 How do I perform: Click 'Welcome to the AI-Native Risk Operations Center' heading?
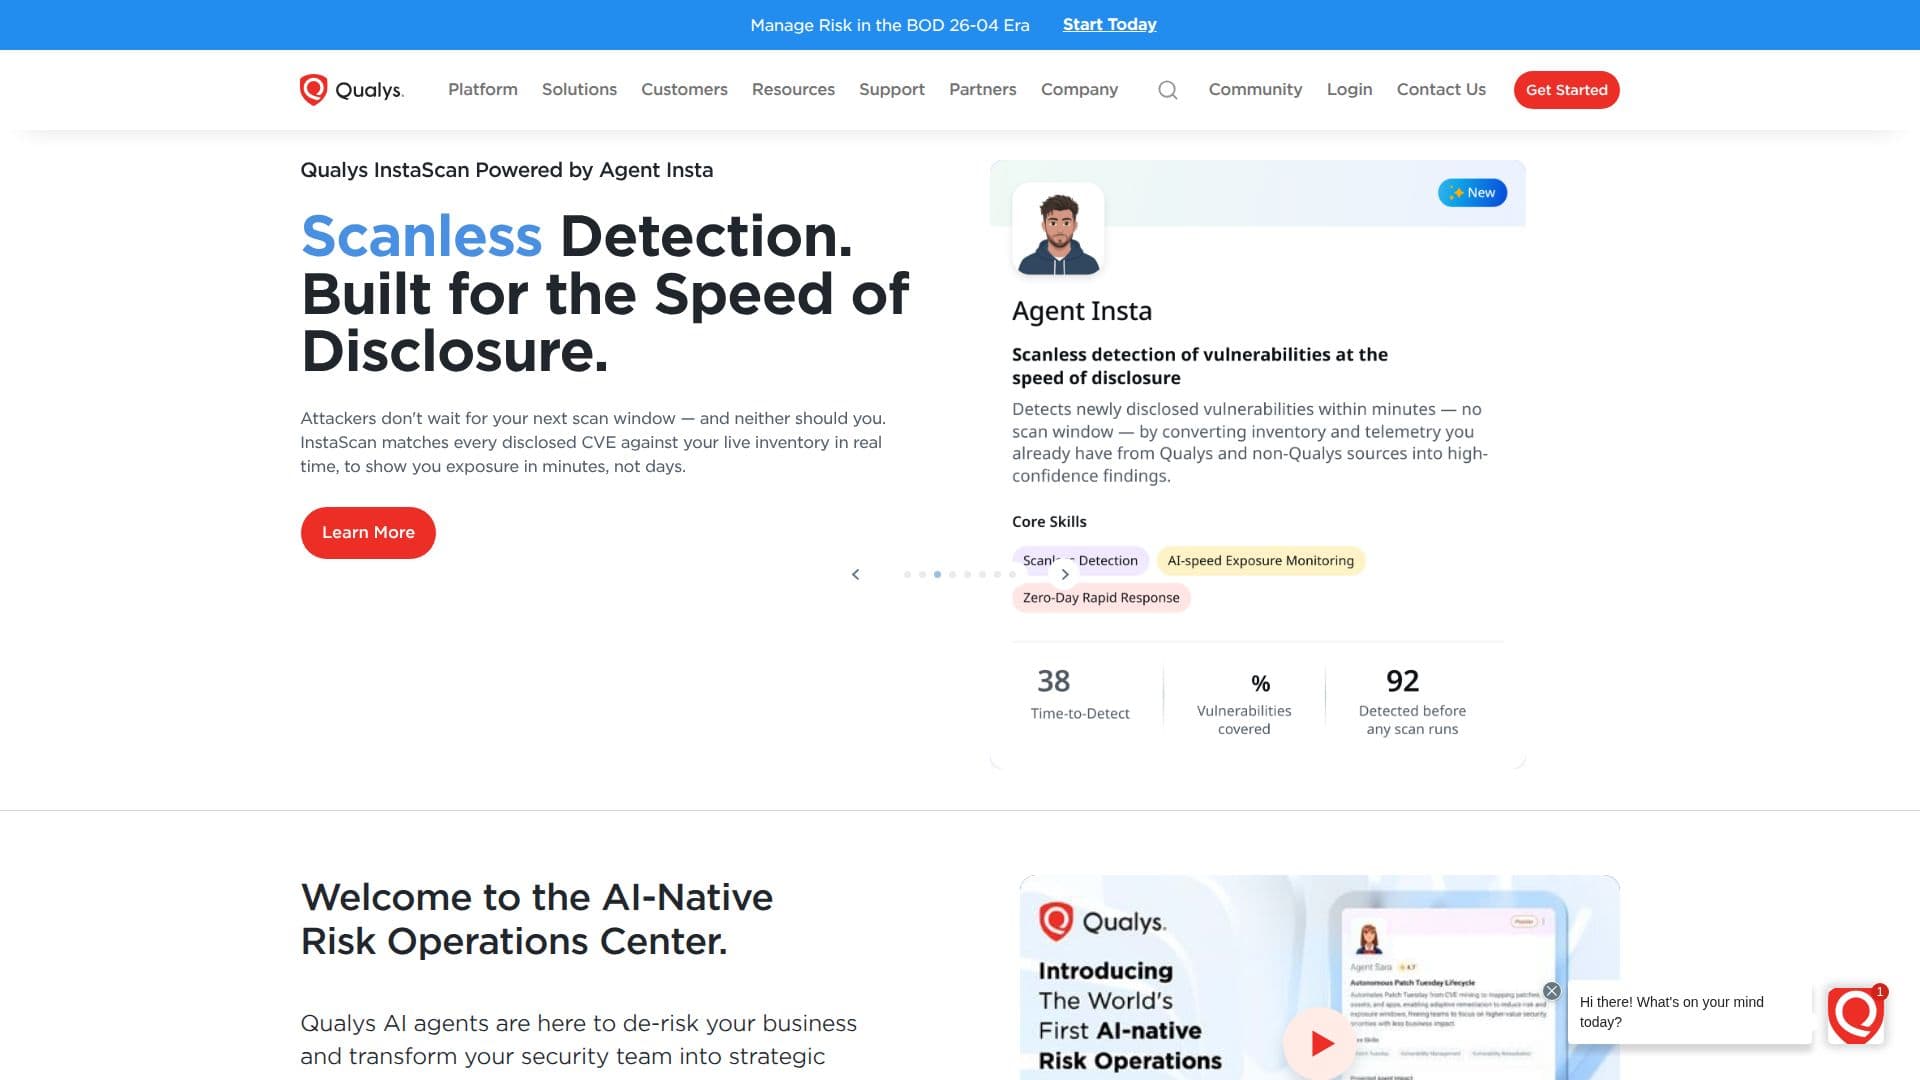click(537, 919)
